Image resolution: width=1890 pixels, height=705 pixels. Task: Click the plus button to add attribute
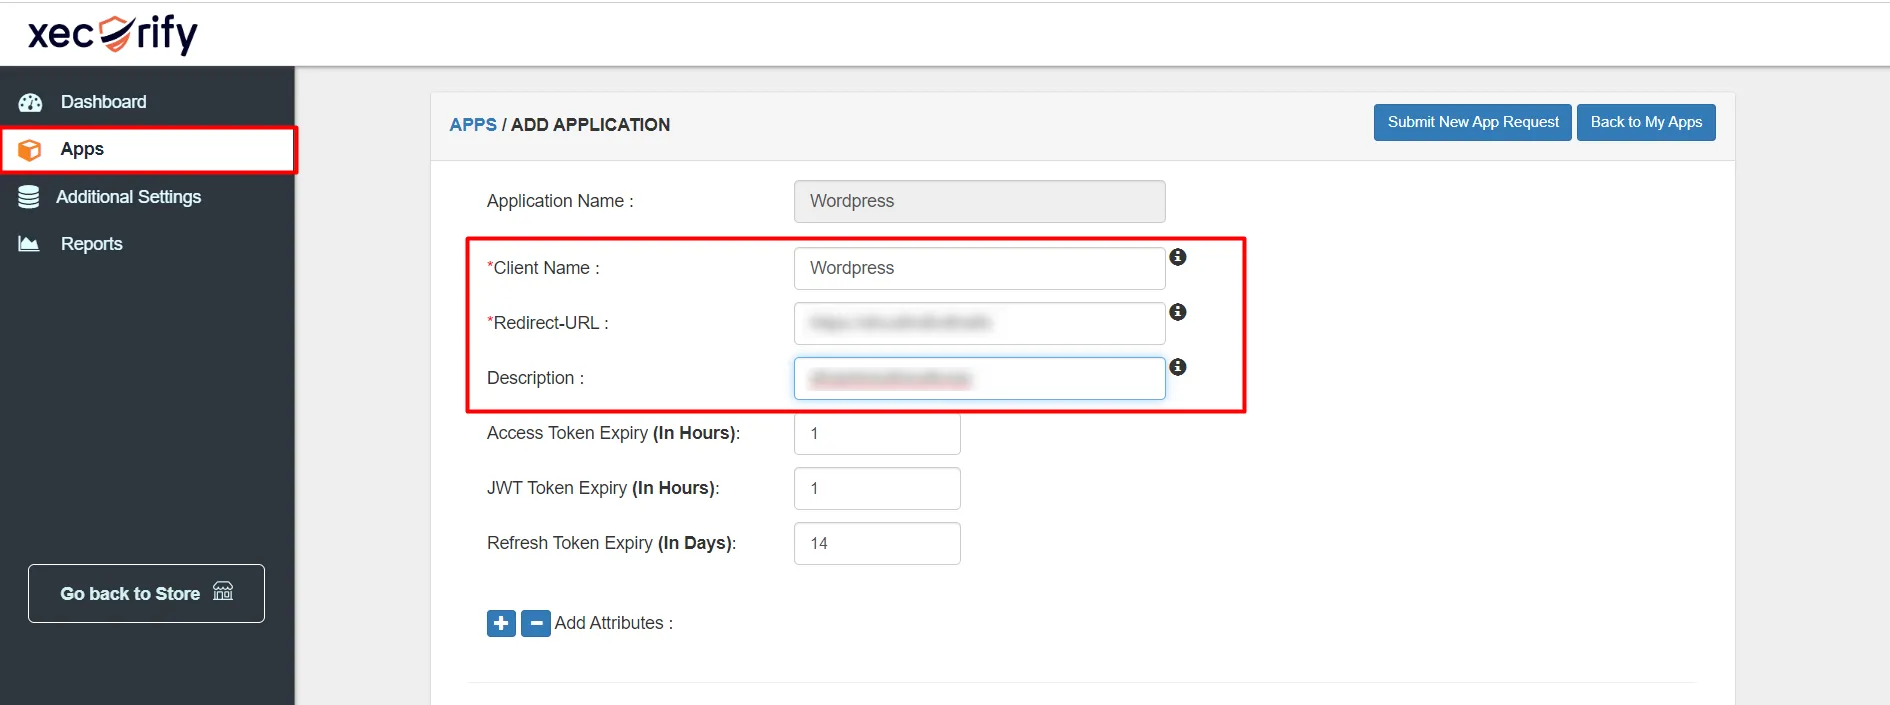pyautogui.click(x=501, y=623)
